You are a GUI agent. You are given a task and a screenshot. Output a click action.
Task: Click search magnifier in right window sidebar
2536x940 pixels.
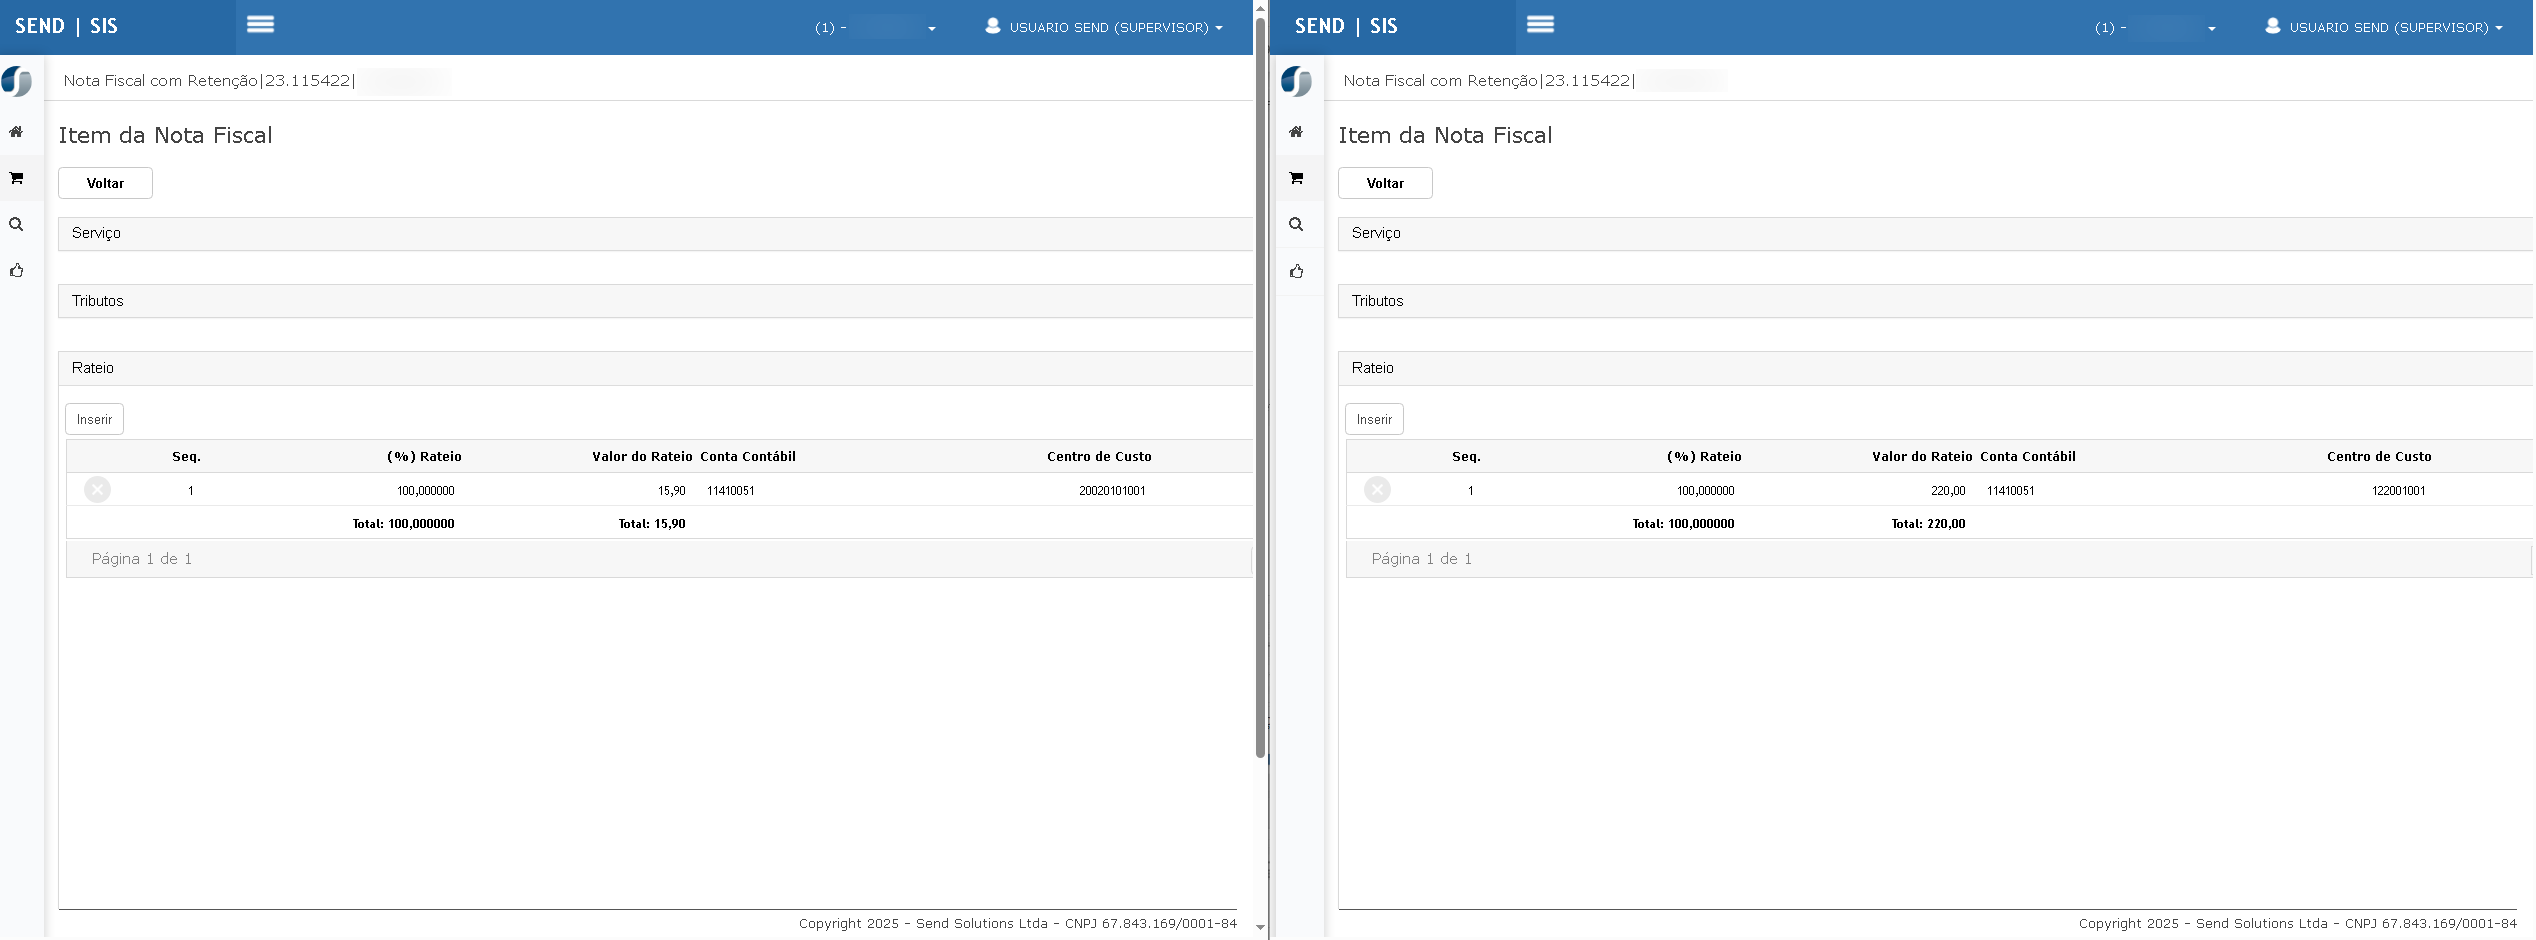[x=1296, y=224]
